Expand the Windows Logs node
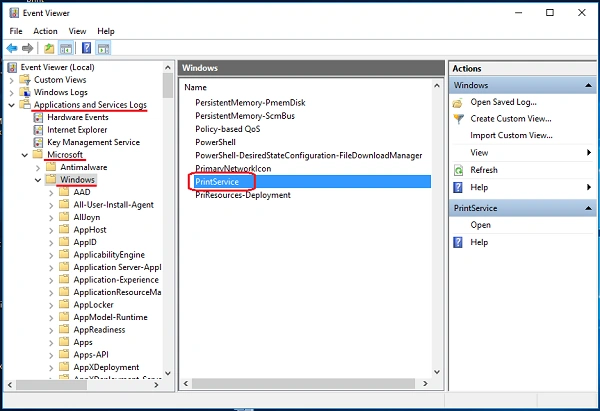The width and height of the screenshot is (600, 411). 11,93
